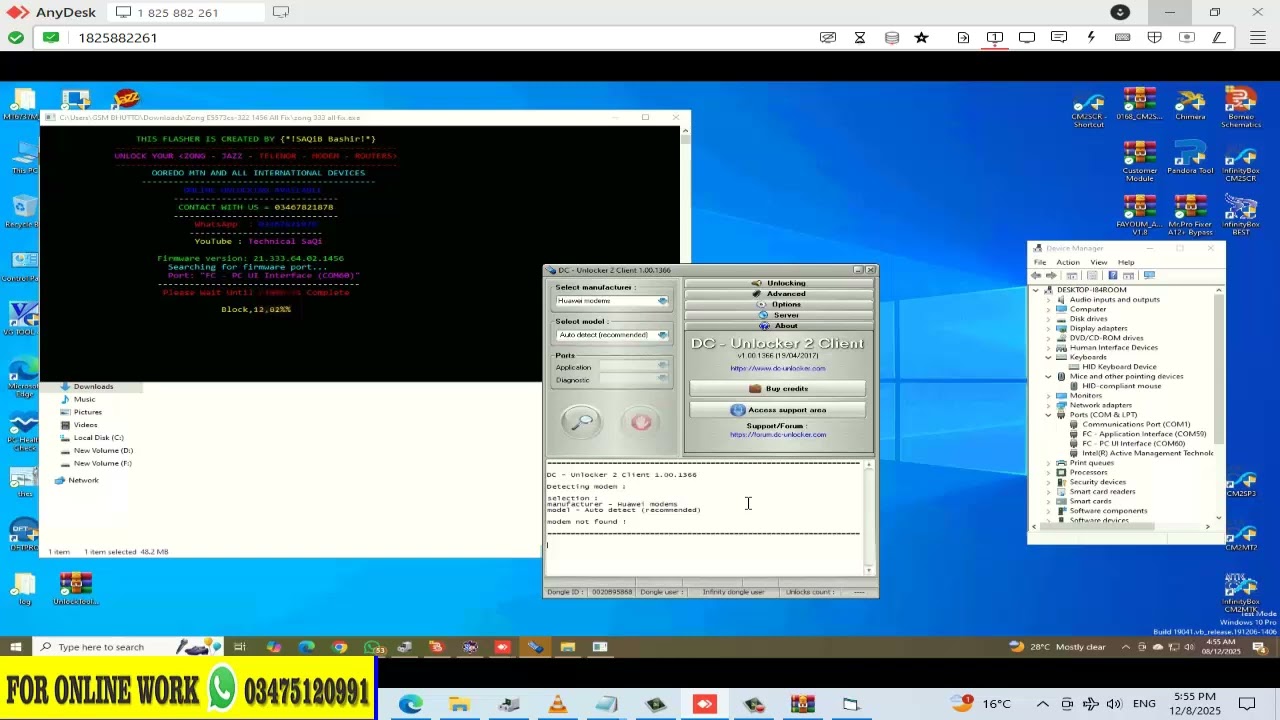Open the remote Windows Start button
Viewport: 1280px width, 720px height.
pyautogui.click(x=15, y=647)
